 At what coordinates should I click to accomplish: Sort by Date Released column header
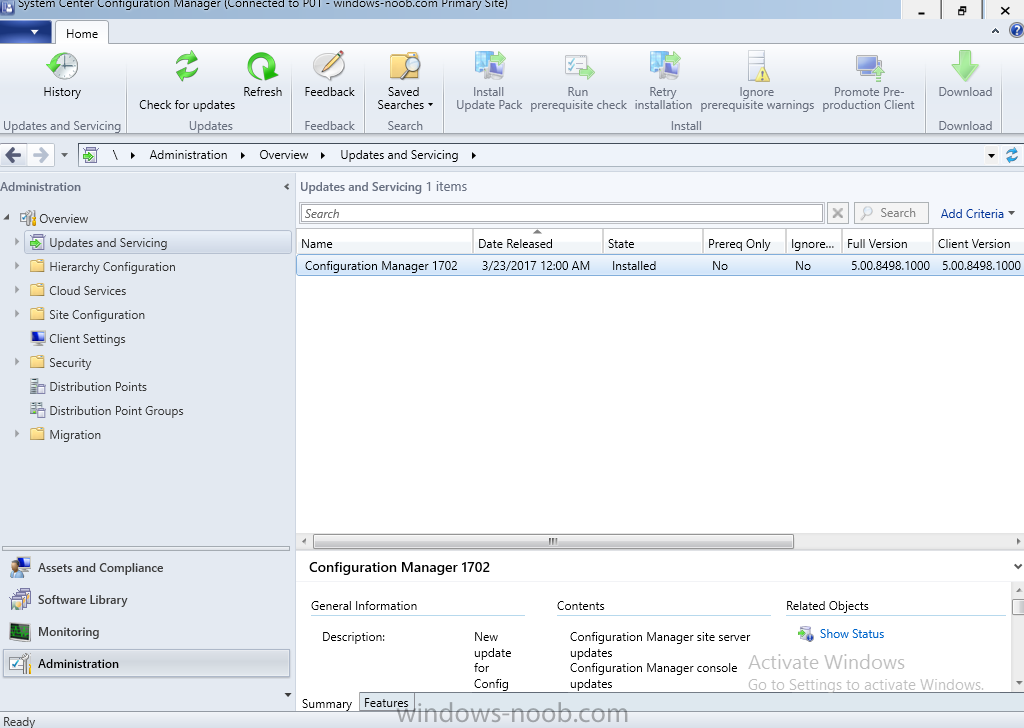(x=537, y=243)
